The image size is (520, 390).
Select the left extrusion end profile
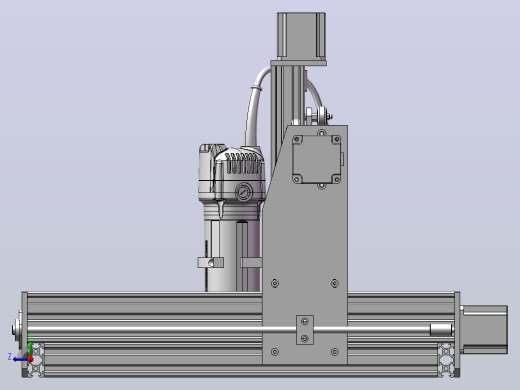[36, 360]
